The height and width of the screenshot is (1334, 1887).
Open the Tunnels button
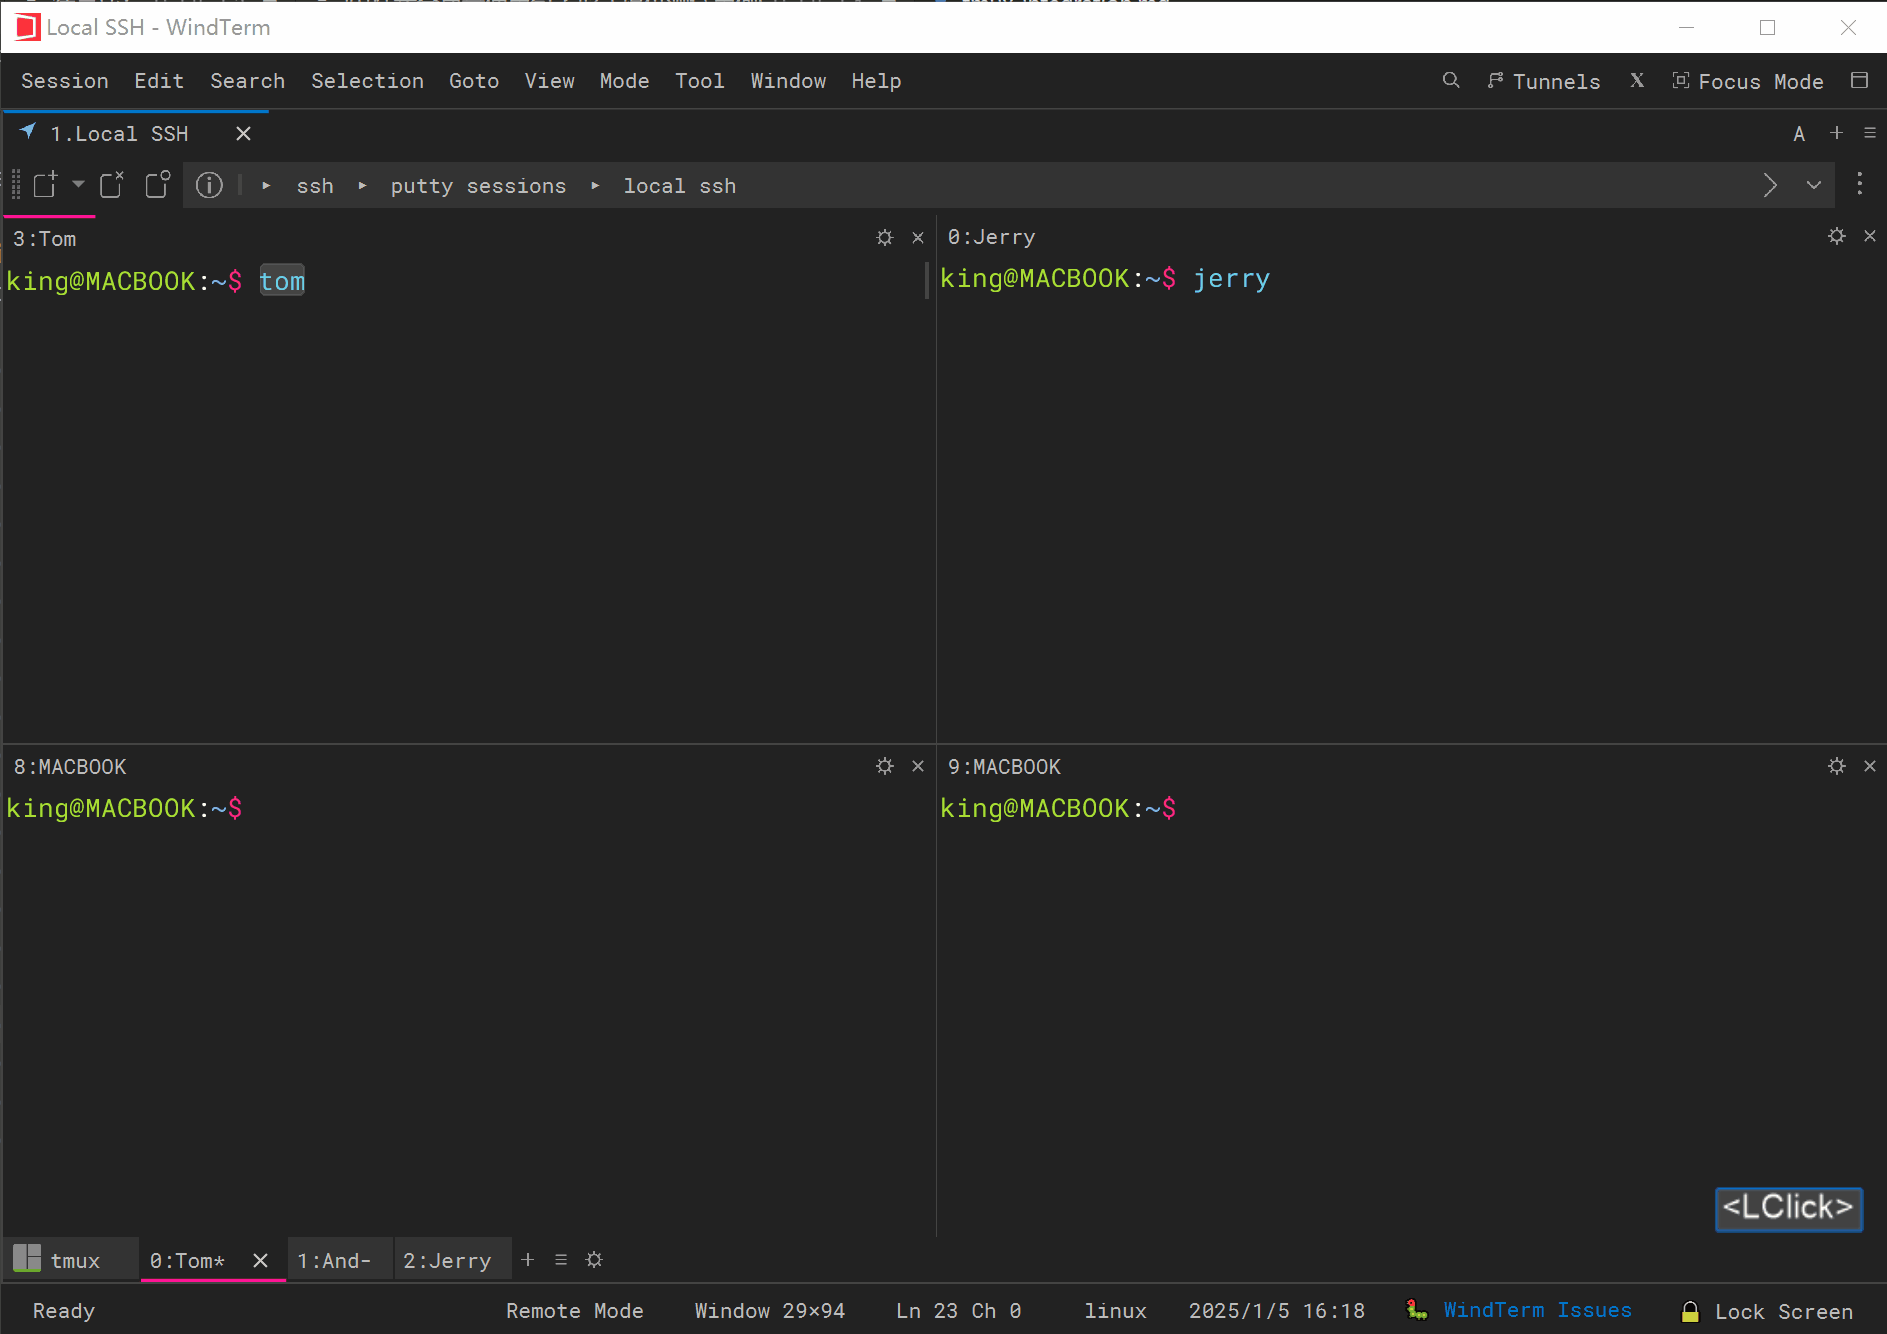pos(1543,82)
